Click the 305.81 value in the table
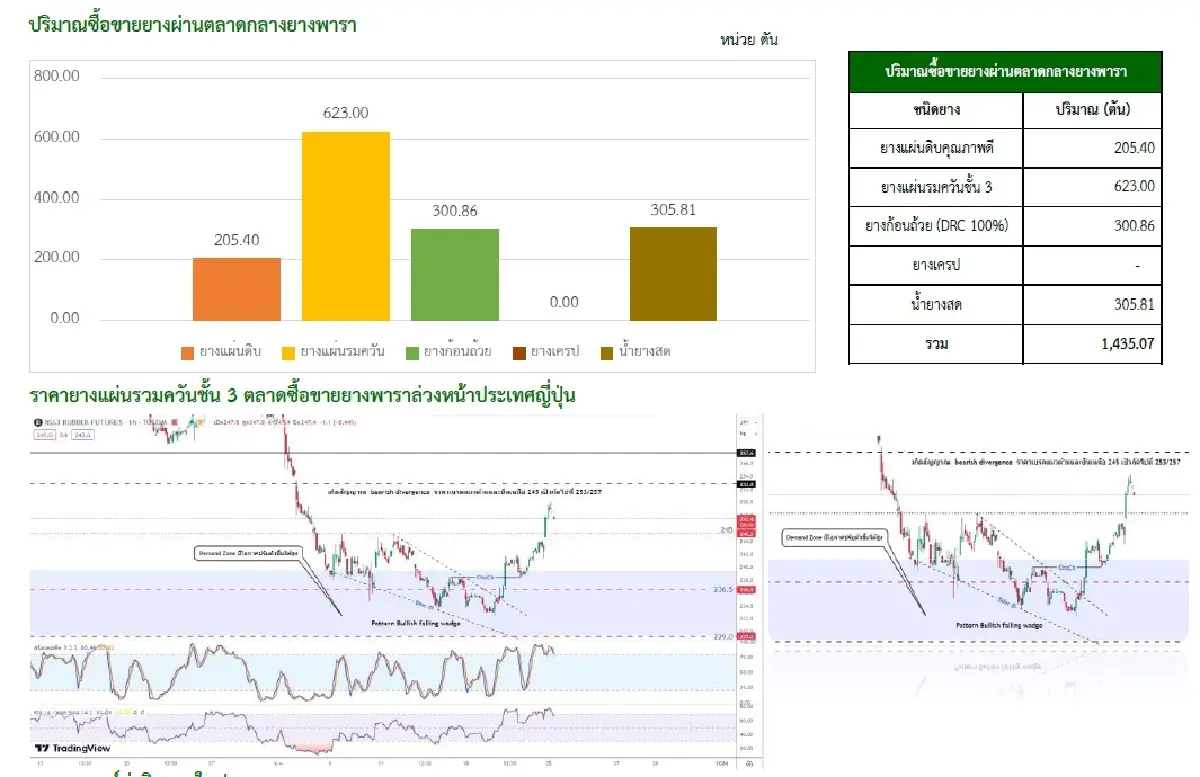This screenshot has width=1200, height=777. pos(1134,304)
